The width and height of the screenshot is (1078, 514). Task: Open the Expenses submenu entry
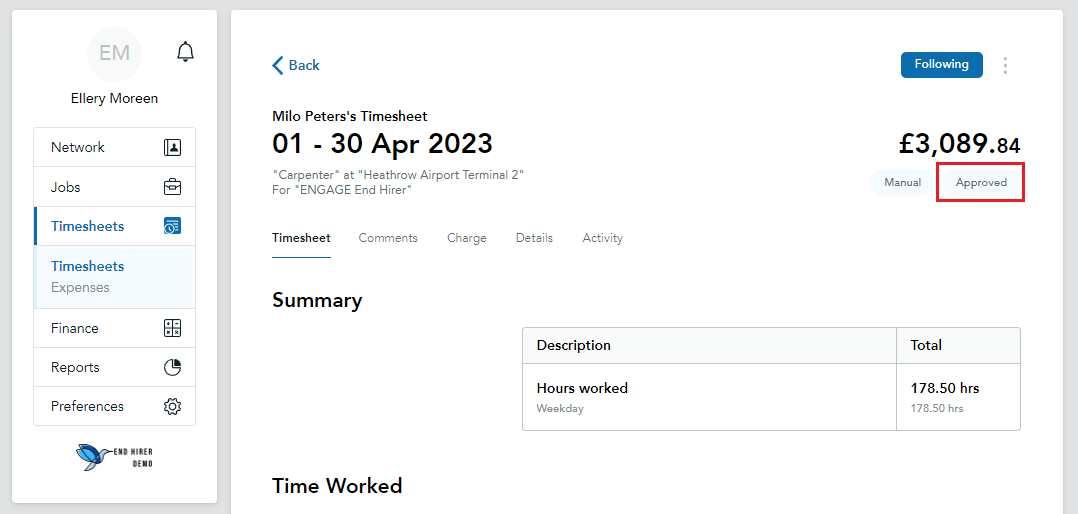tap(80, 287)
